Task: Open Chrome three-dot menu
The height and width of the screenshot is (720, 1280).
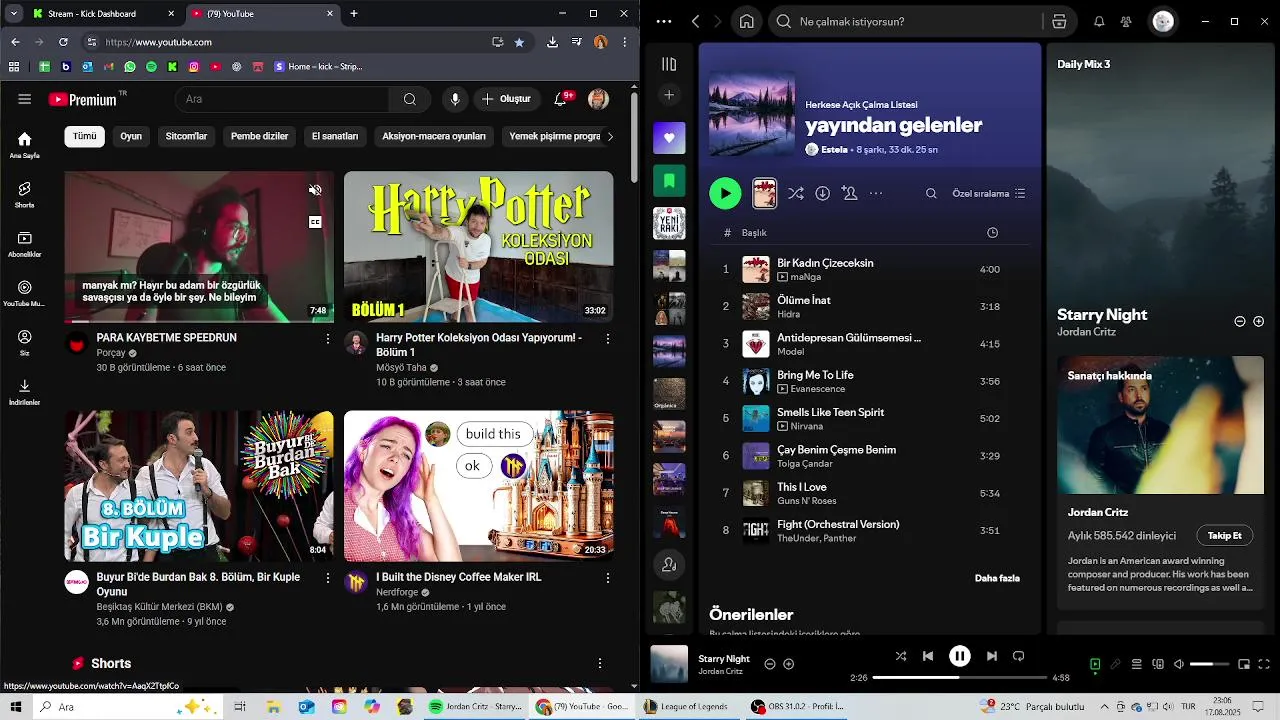Action: point(625,42)
